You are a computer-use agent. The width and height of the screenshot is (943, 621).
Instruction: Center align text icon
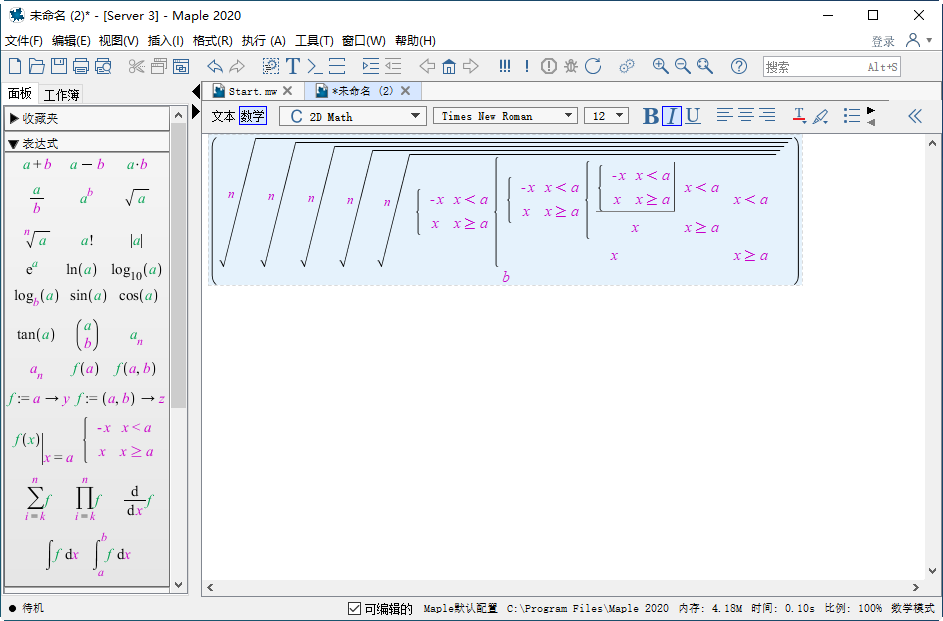point(746,115)
